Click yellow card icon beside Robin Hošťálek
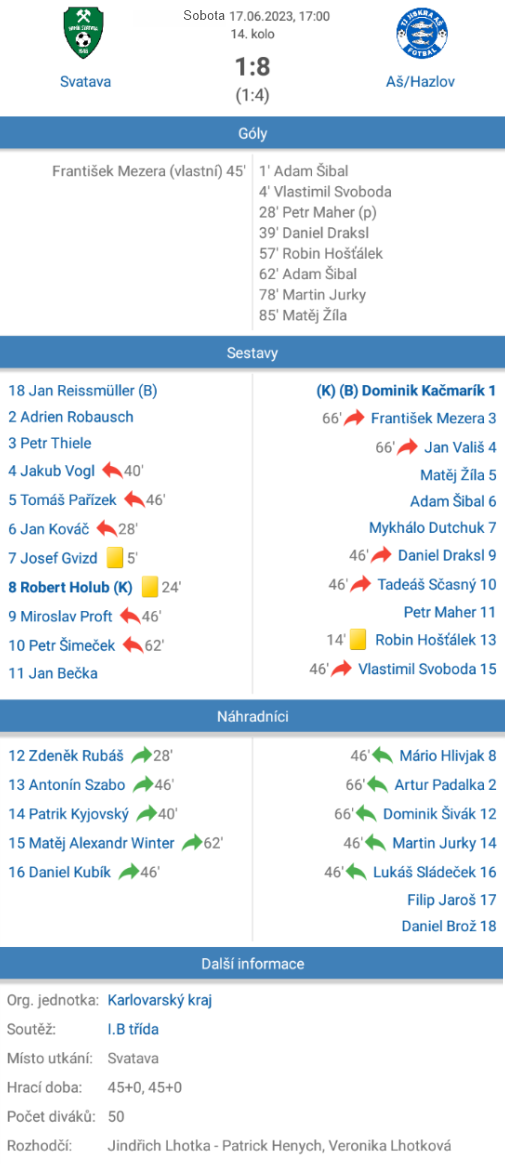The height and width of the screenshot is (1164, 505). 358,639
